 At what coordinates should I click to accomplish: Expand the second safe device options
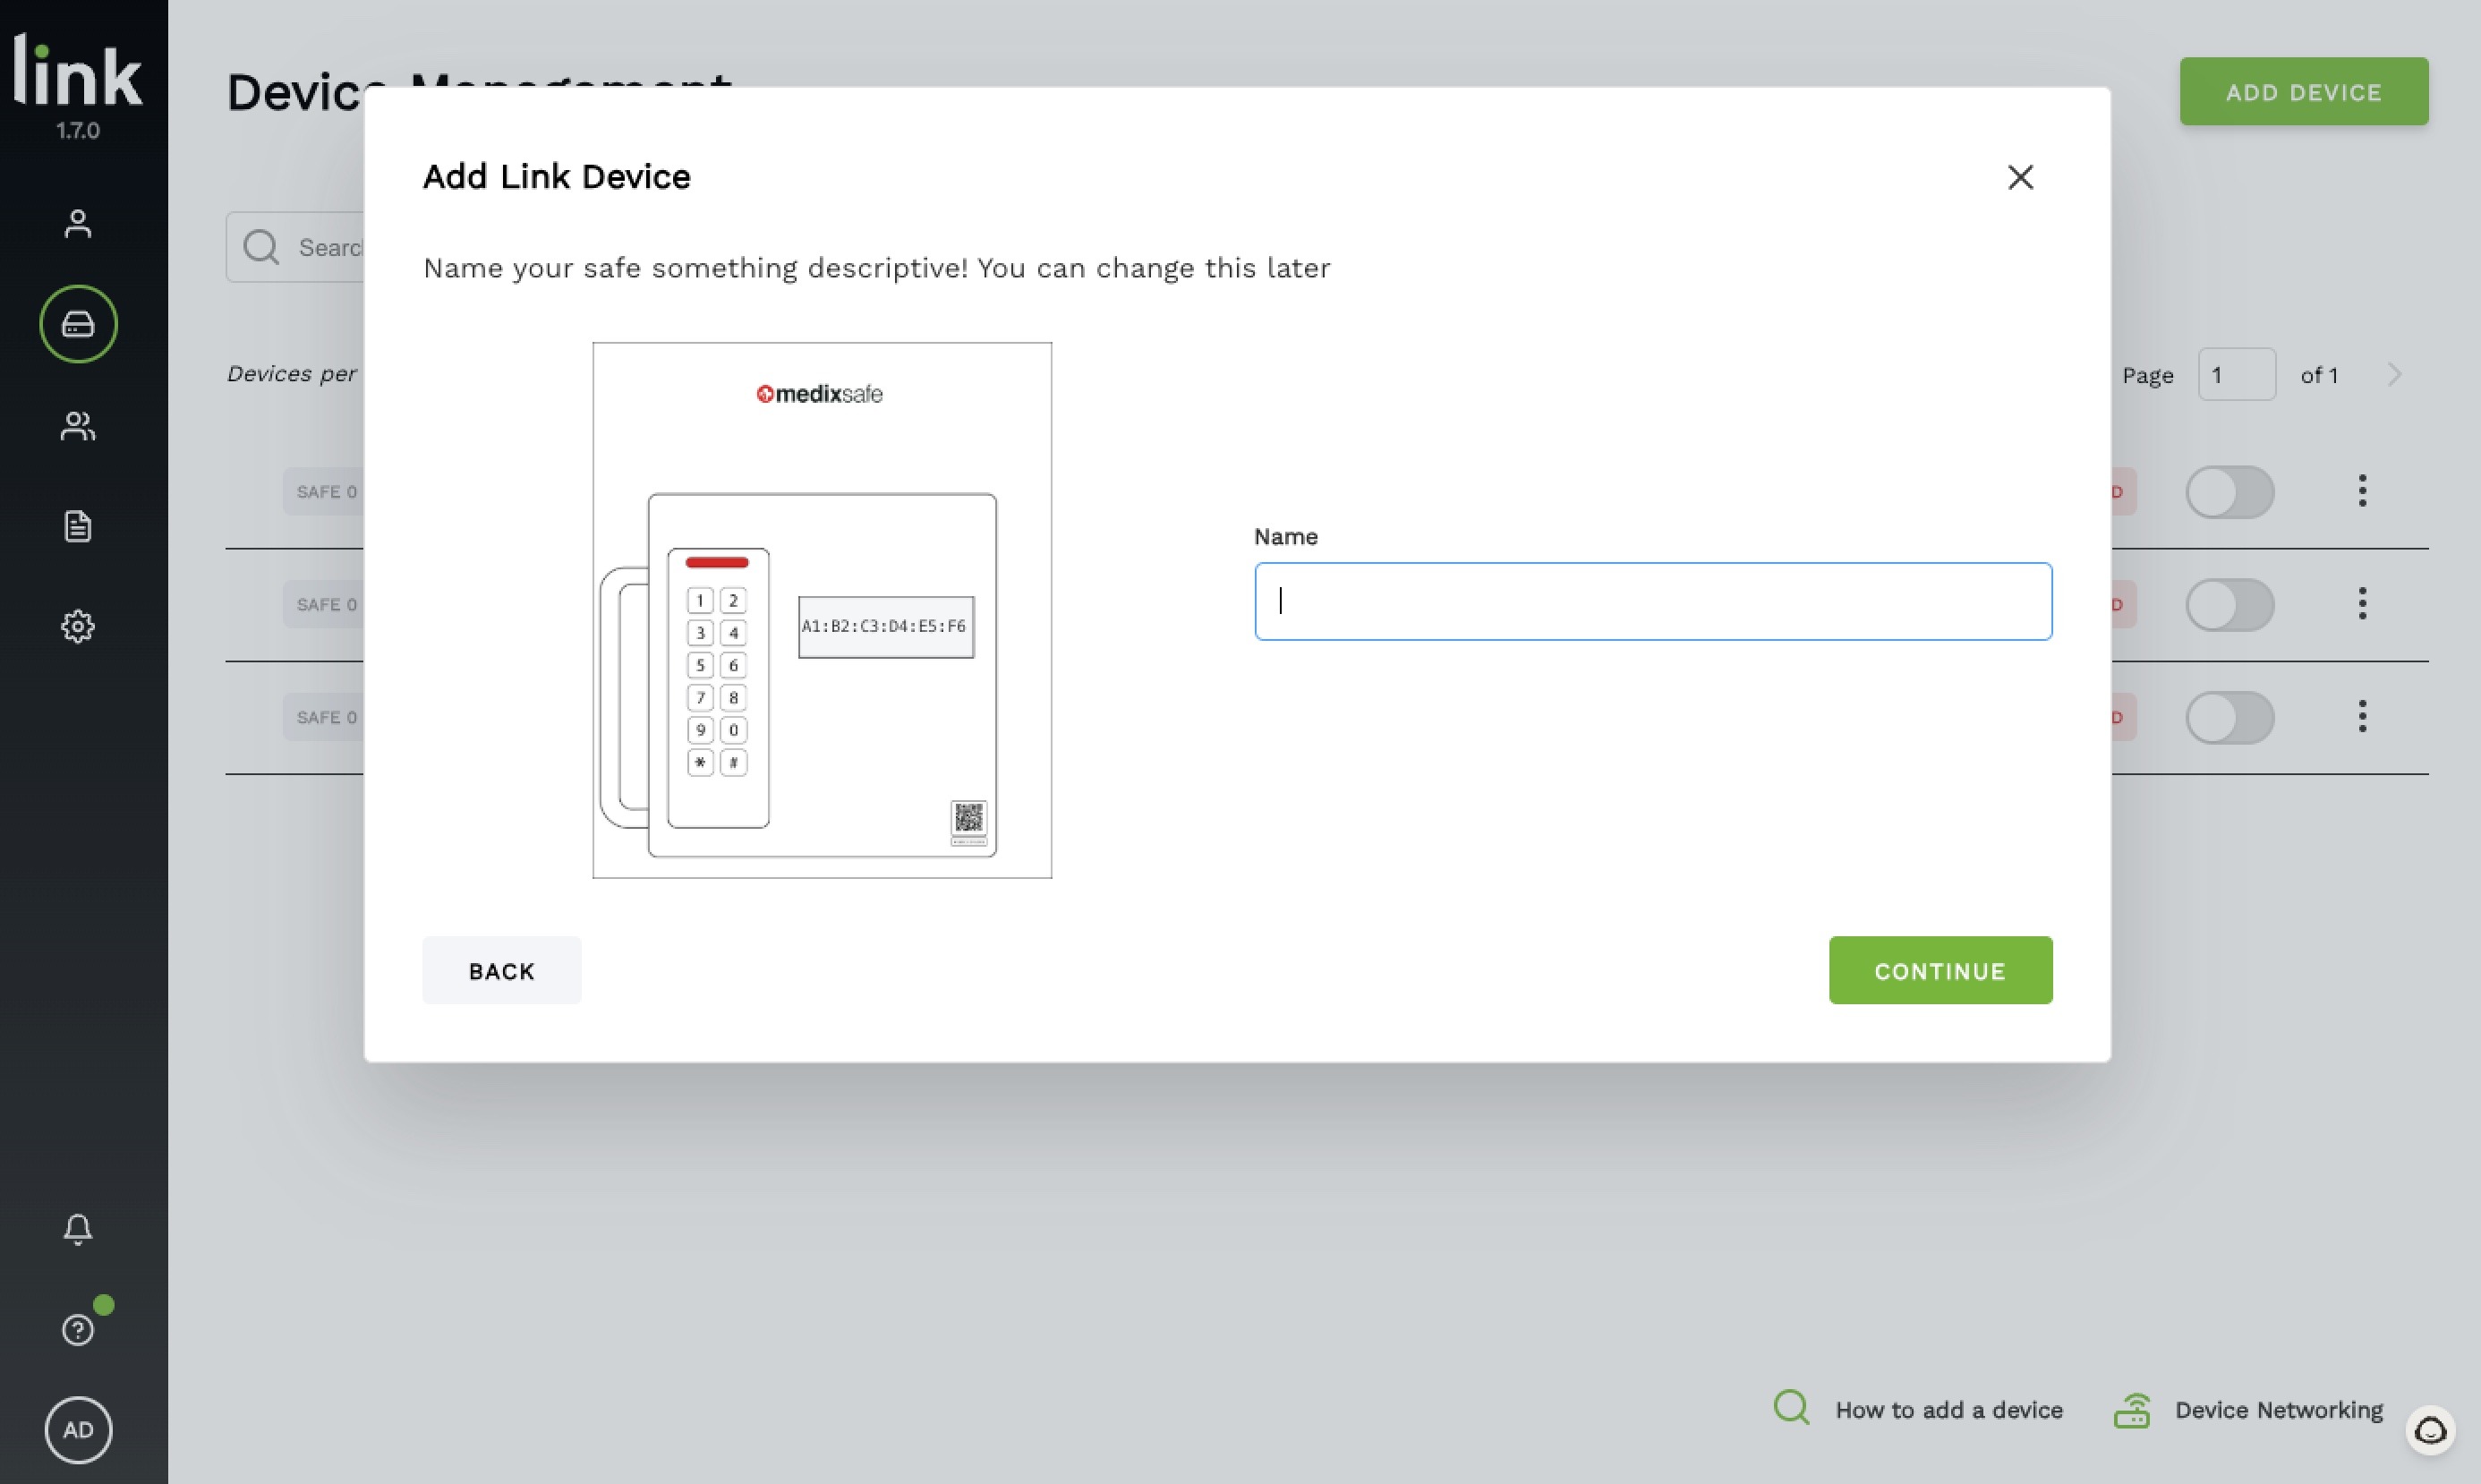pyautogui.click(x=2363, y=602)
